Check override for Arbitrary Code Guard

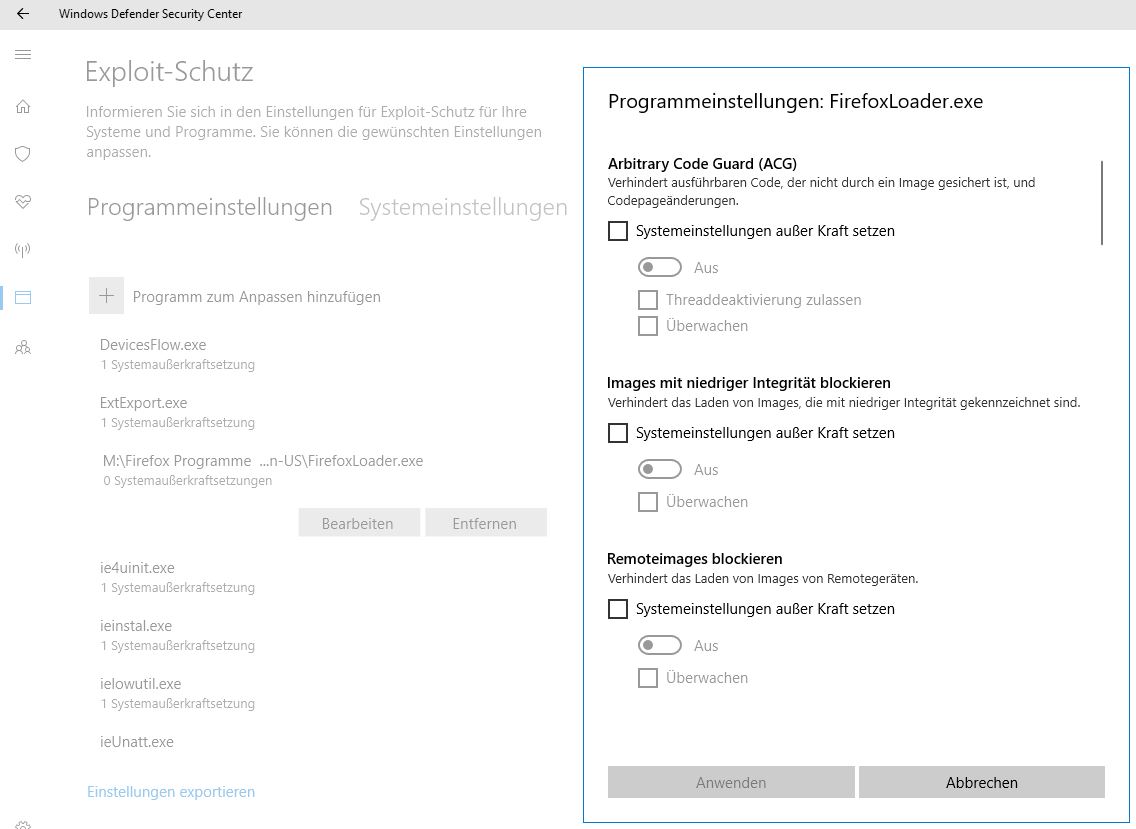[x=618, y=231]
